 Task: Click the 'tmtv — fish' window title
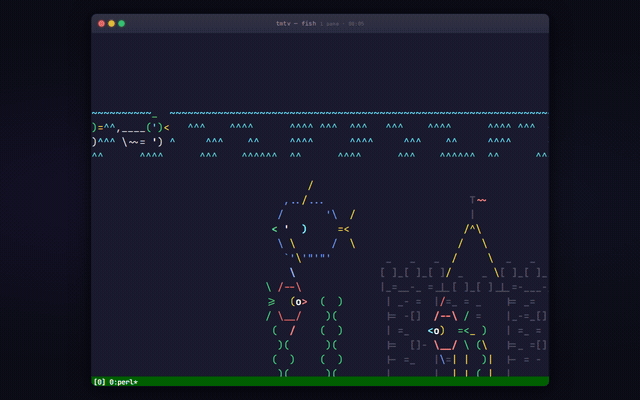click(296, 23)
